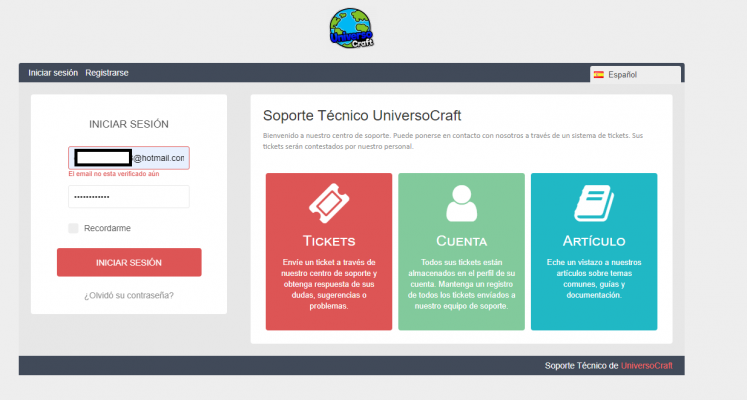This screenshot has width=747, height=400.
Task: Click the Tickets card description text
Action: click(329, 284)
